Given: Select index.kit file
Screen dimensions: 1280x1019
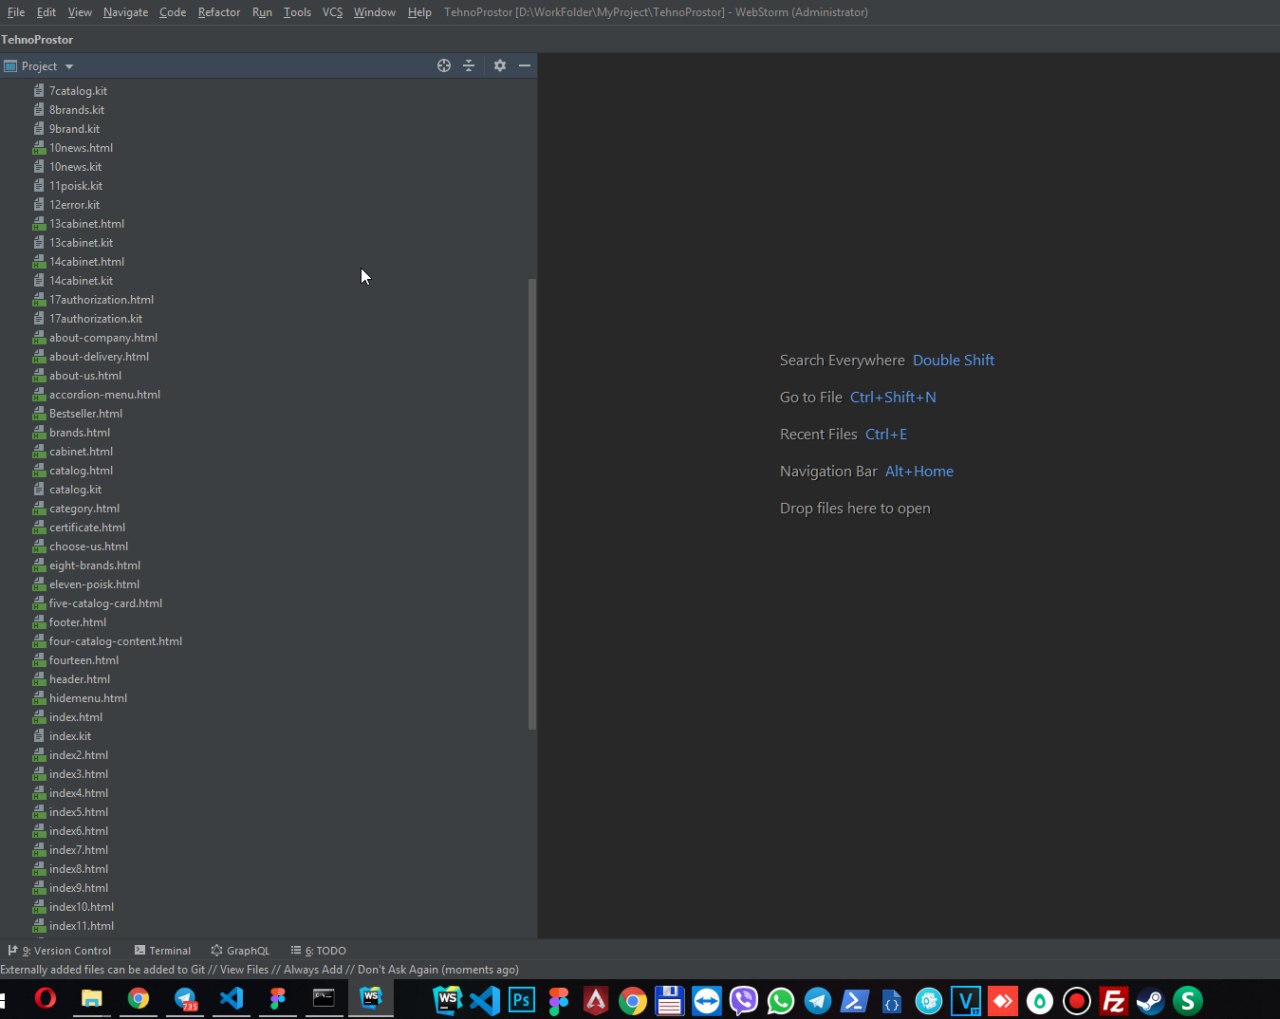Looking at the screenshot, I should coord(70,737).
